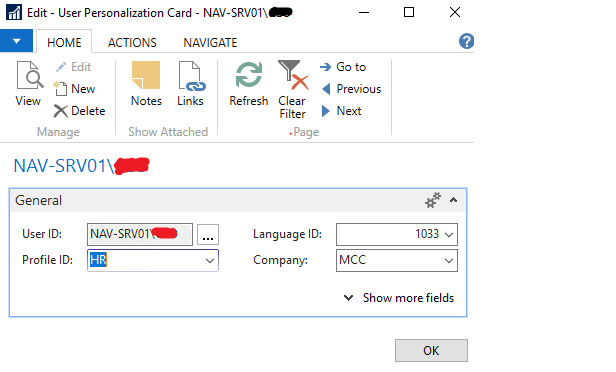The image size is (616, 372).
Task: Go to the Previous record
Action: 351,89
